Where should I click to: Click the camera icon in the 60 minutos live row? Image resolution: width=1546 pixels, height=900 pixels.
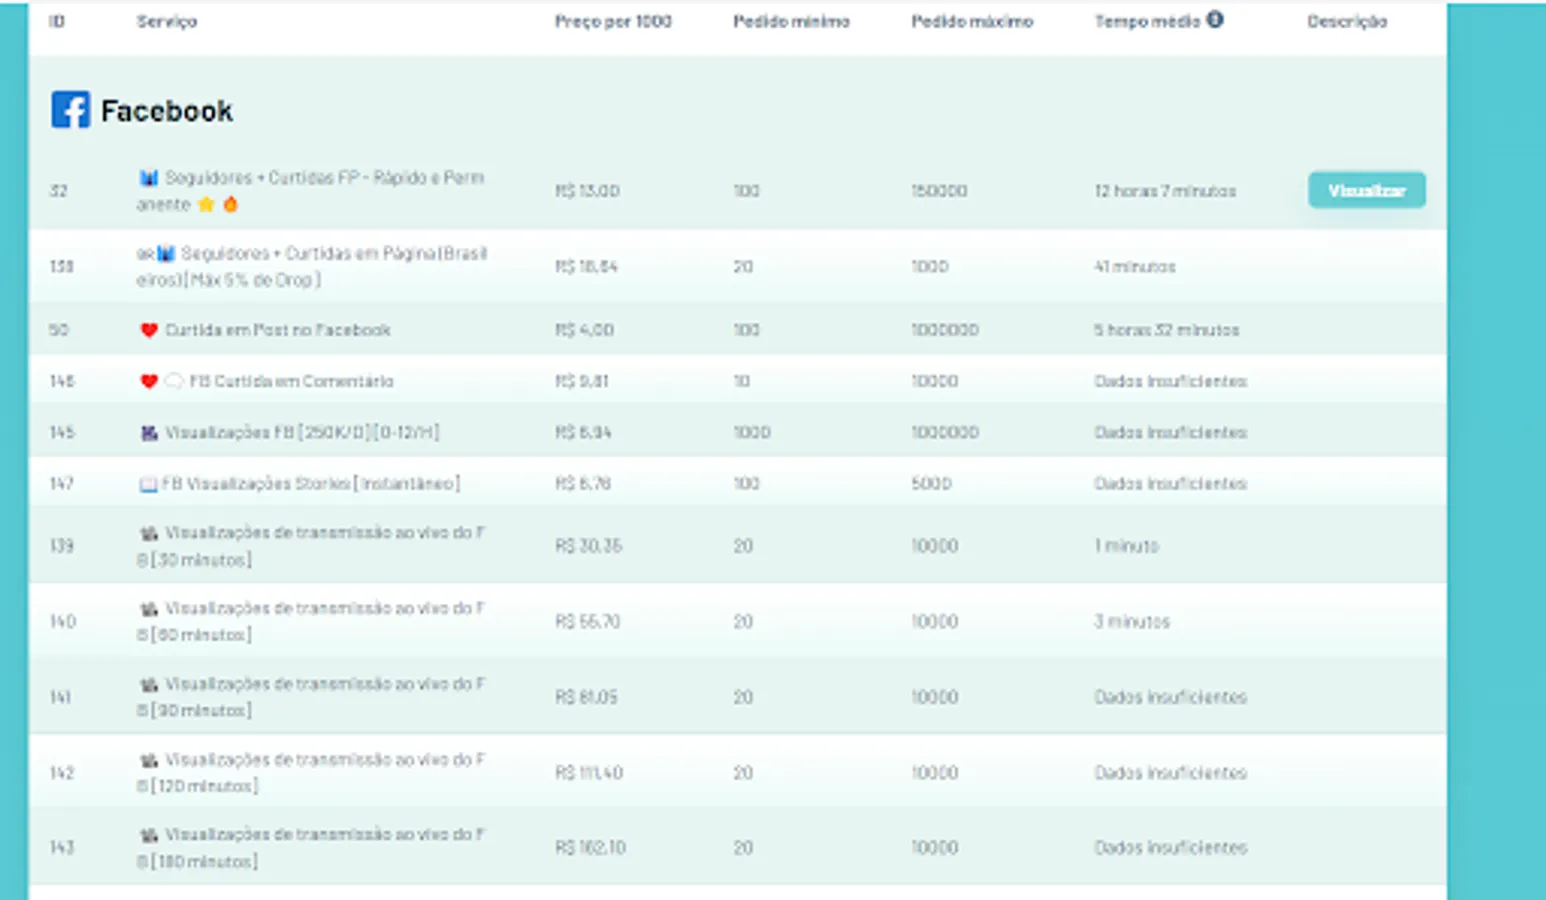[x=149, y=609]
